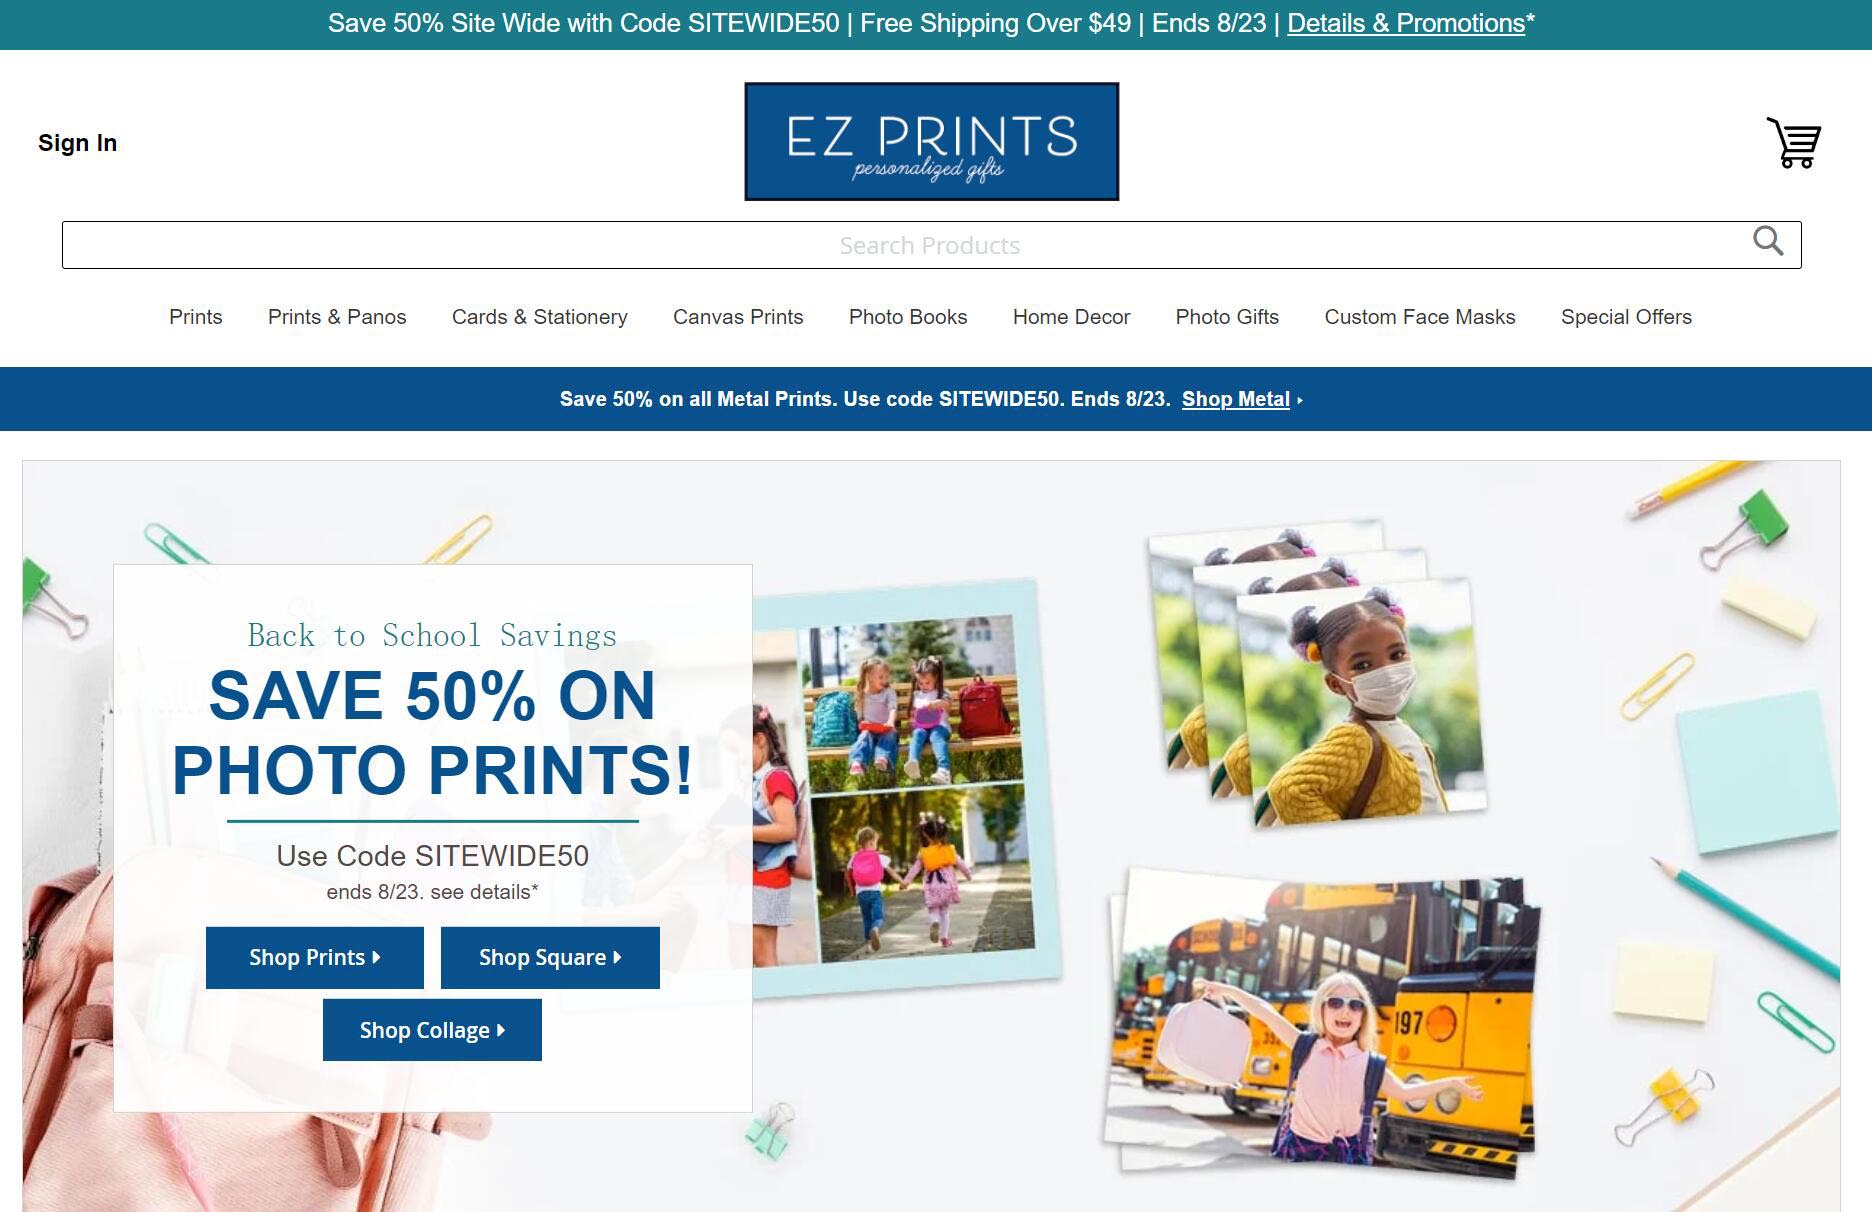This screenshot has height=1212, width=1872.
Task: Go to Cards & Stationery
Action: tap(540, 317)
